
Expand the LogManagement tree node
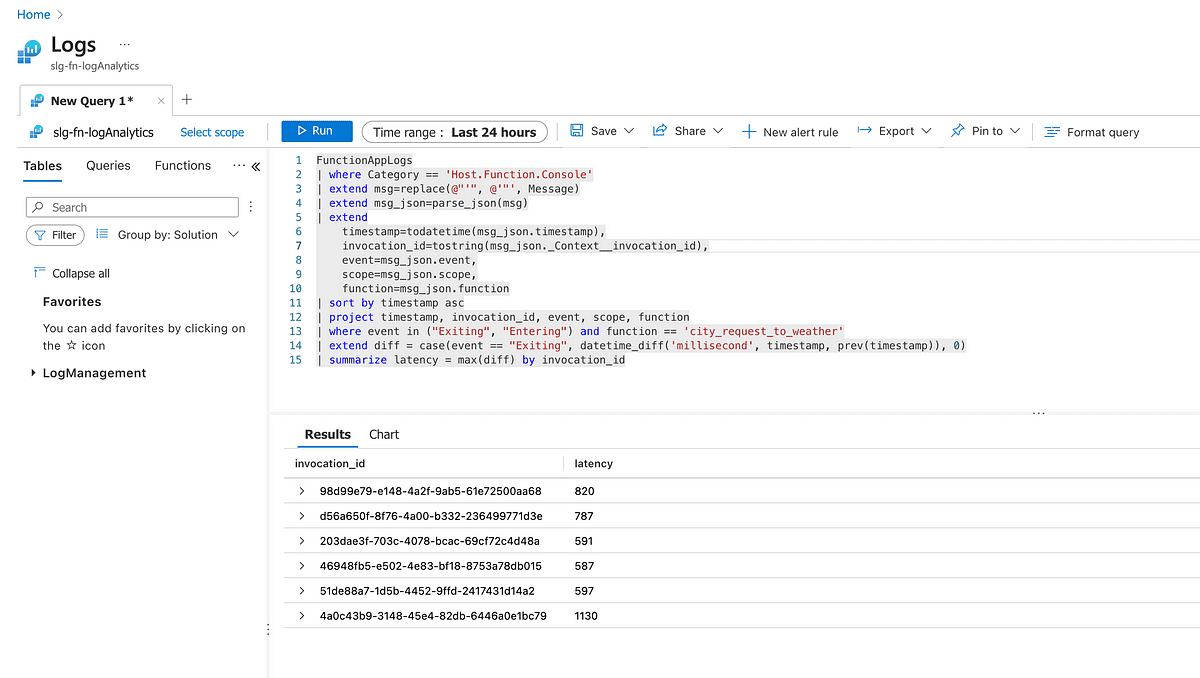click(x=35, y=373)
